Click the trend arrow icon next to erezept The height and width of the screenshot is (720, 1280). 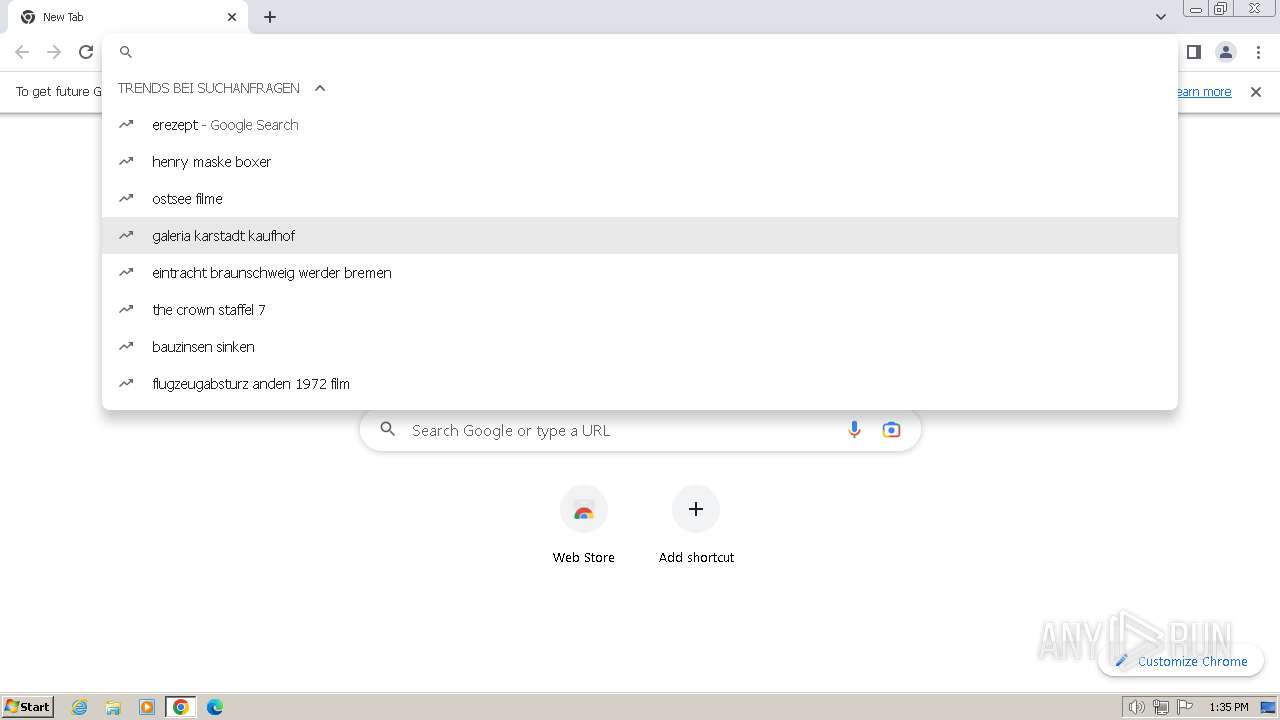(x=126, y=125)
